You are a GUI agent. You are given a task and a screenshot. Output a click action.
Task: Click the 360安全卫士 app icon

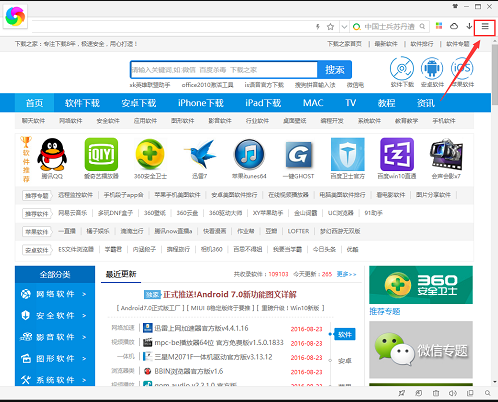[x=150, y=154]
